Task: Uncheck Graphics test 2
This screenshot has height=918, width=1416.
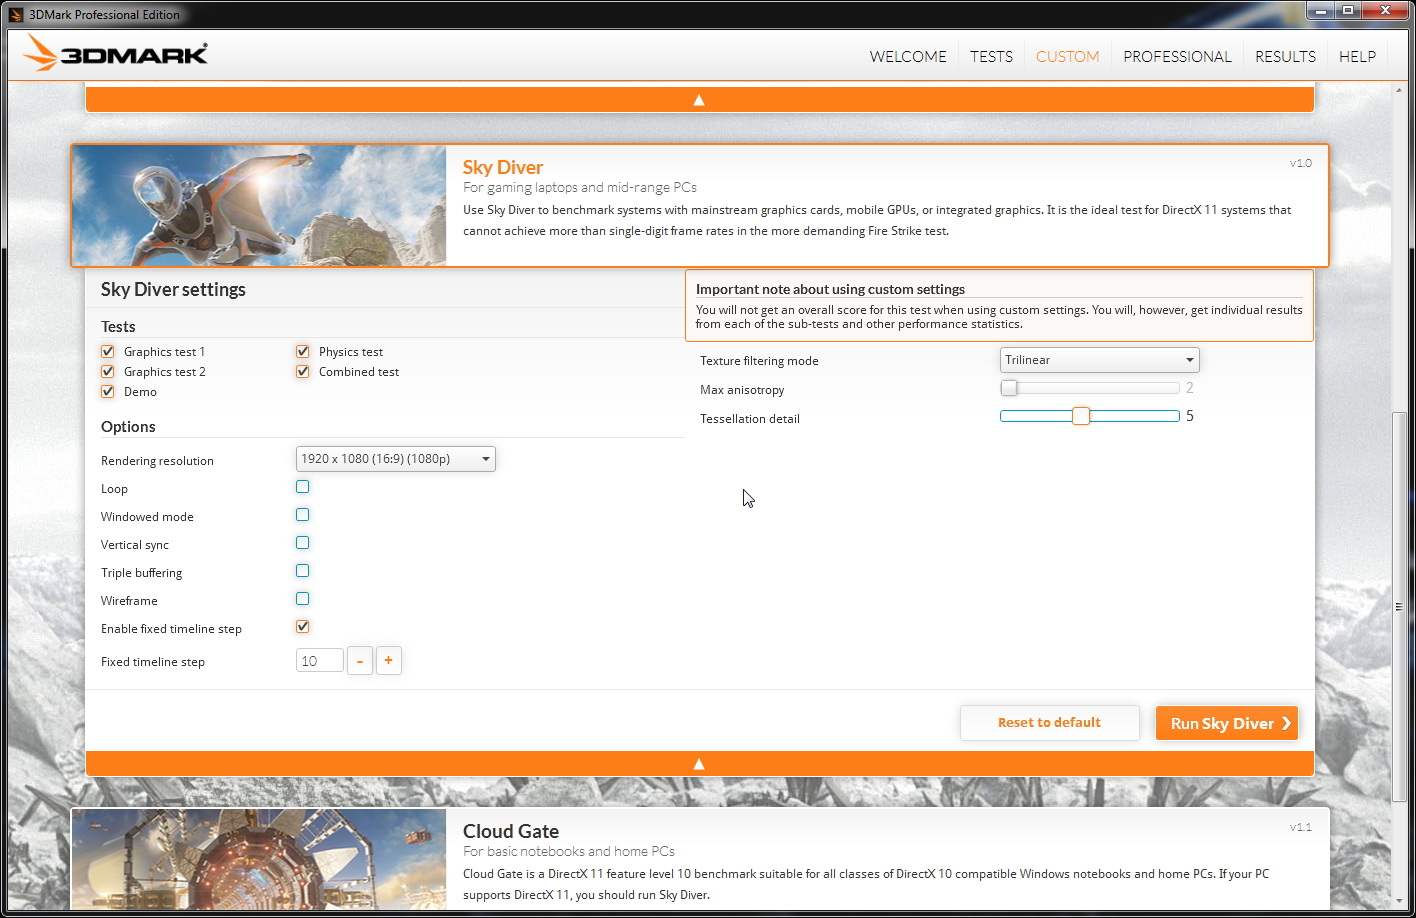Action: [108, 371]
